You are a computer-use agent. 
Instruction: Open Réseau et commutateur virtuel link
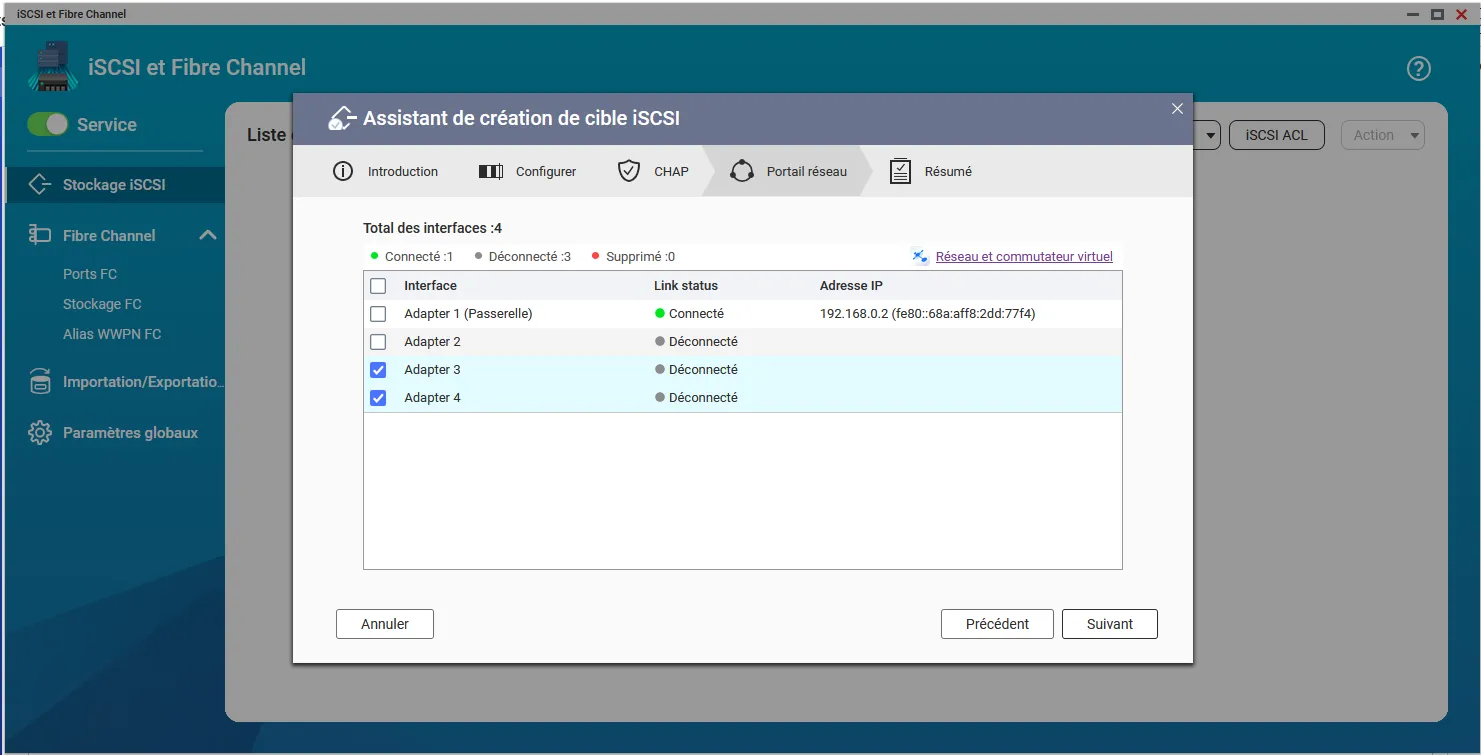(1023, 257)
